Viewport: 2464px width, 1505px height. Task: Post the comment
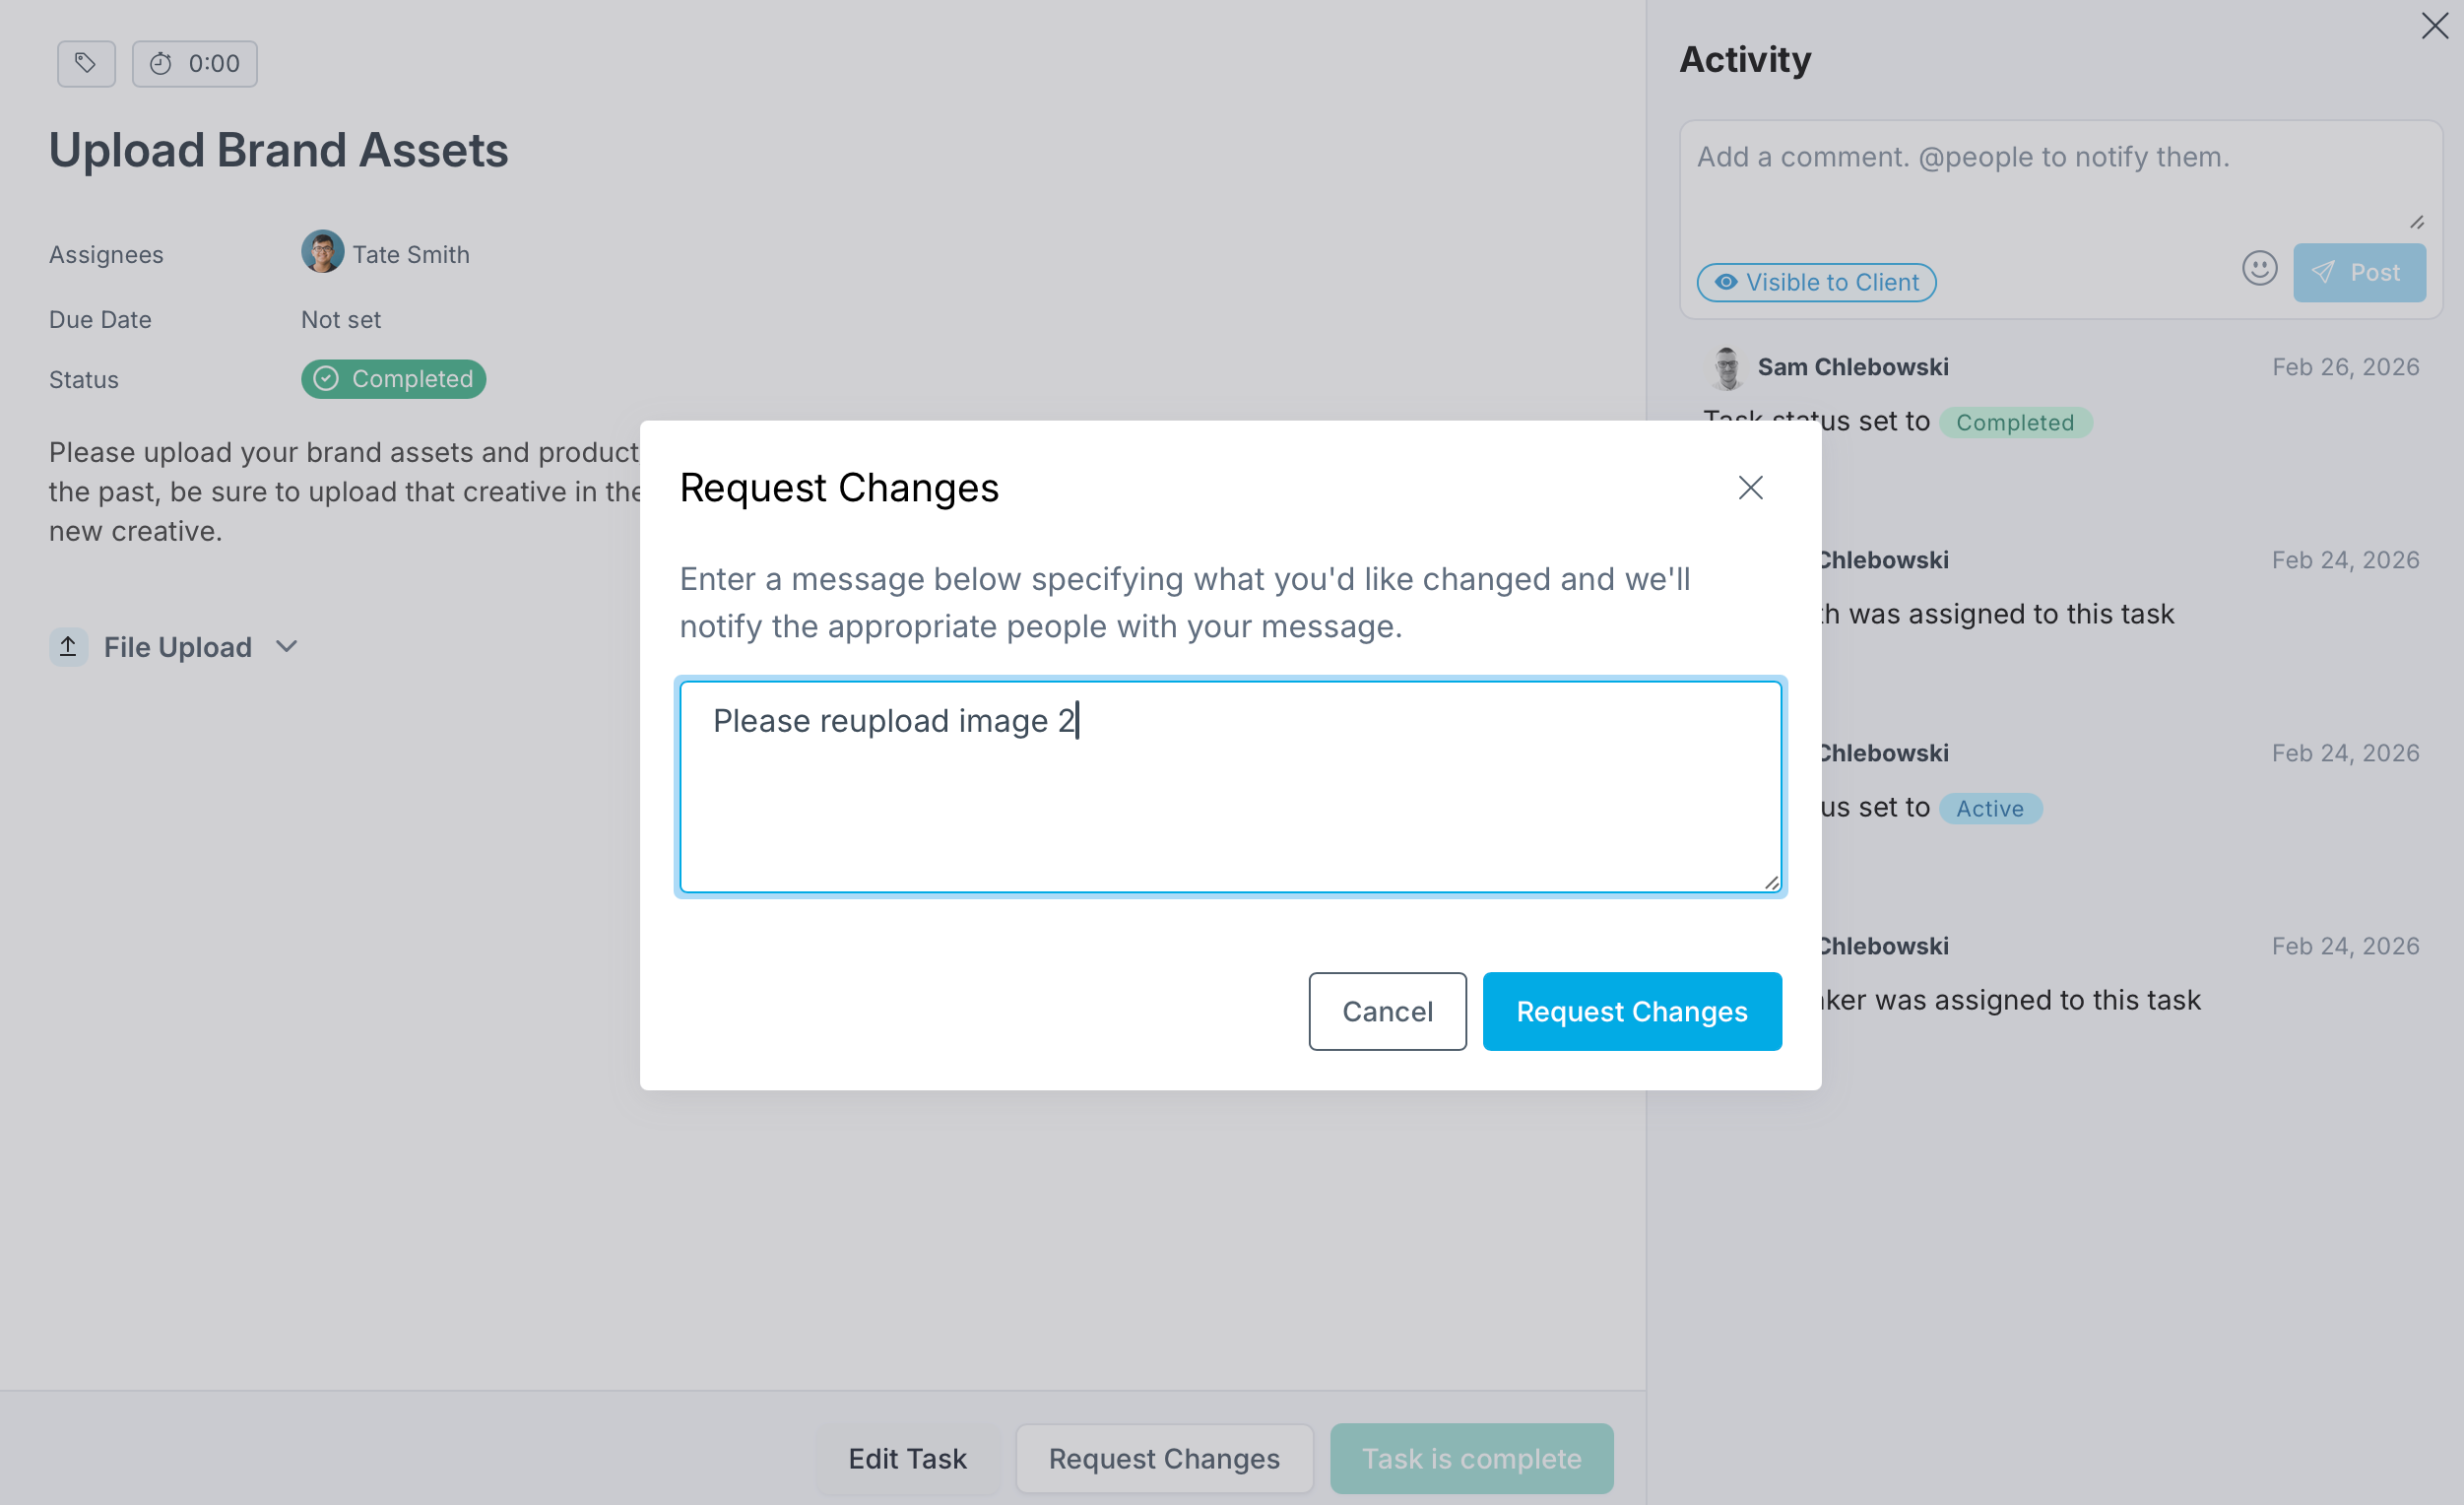(x=2357, y=273)
